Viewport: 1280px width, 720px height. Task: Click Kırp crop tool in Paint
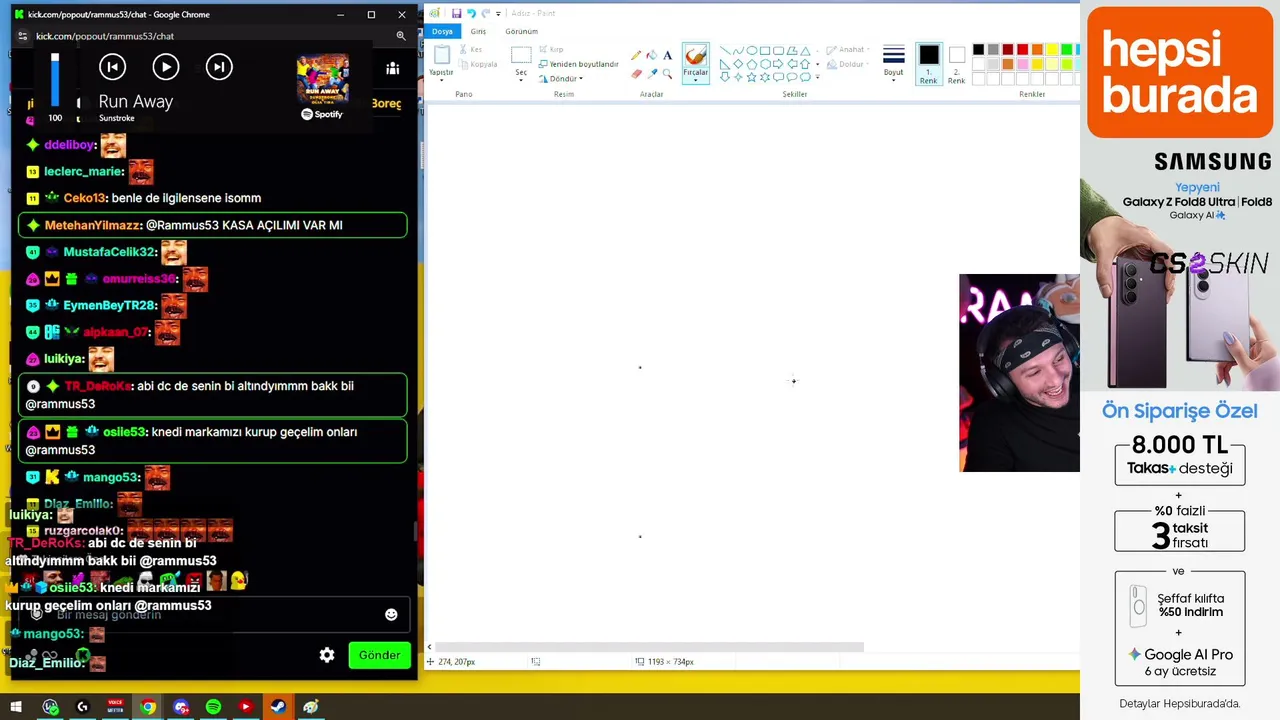pyautogui.click(x=551, y=49)
